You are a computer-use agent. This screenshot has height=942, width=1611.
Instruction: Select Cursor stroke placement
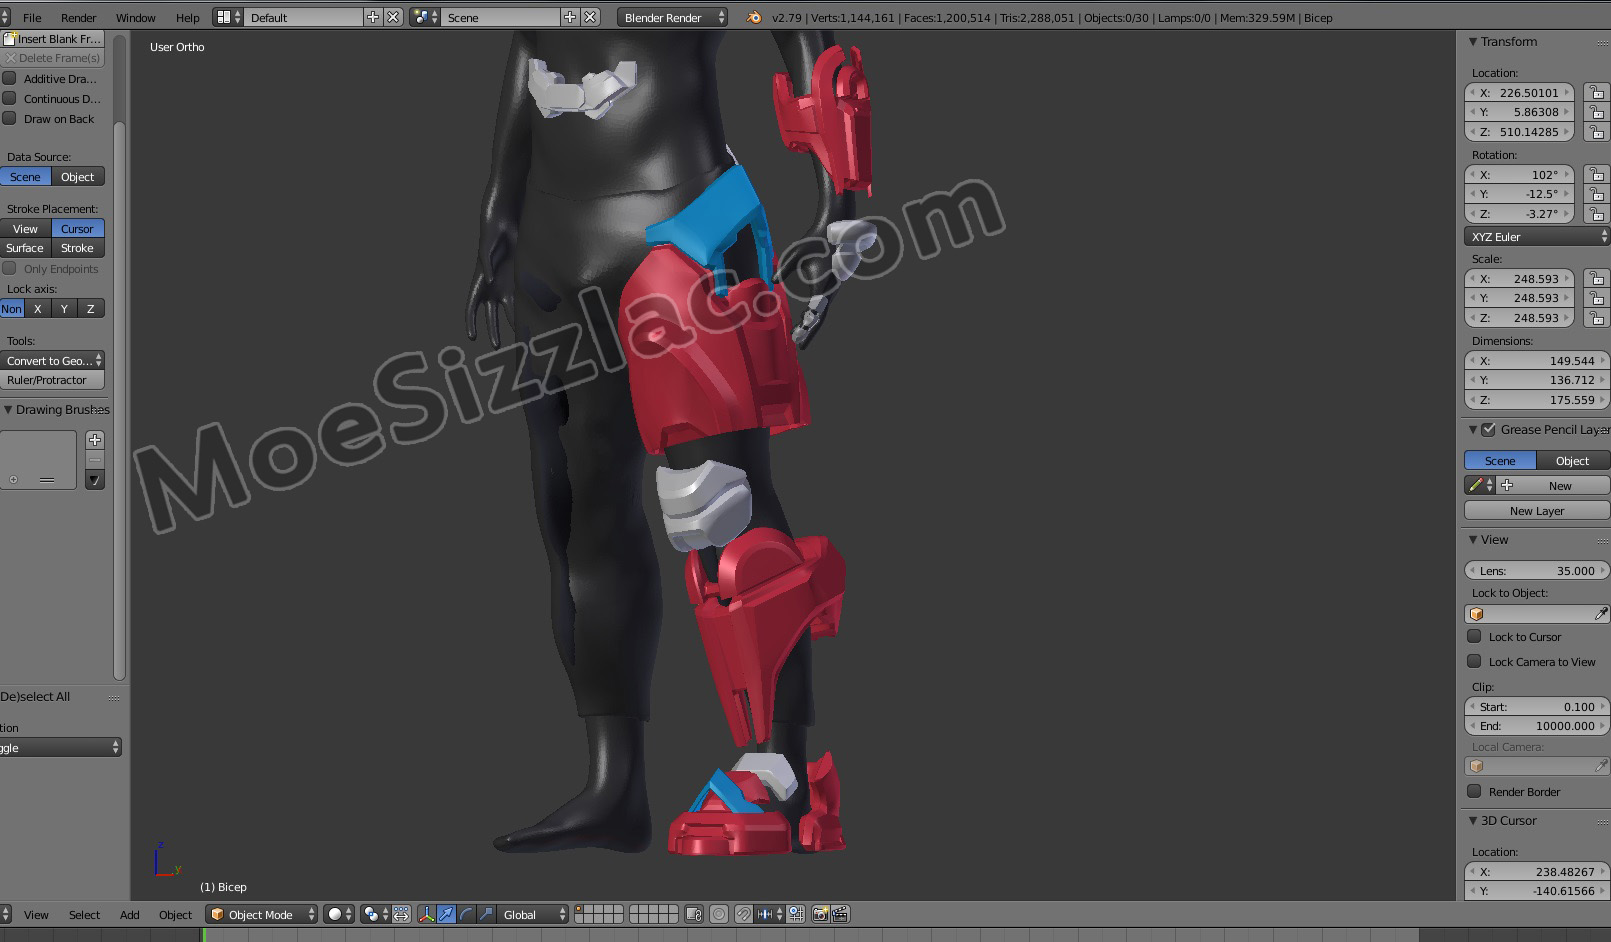77,229
